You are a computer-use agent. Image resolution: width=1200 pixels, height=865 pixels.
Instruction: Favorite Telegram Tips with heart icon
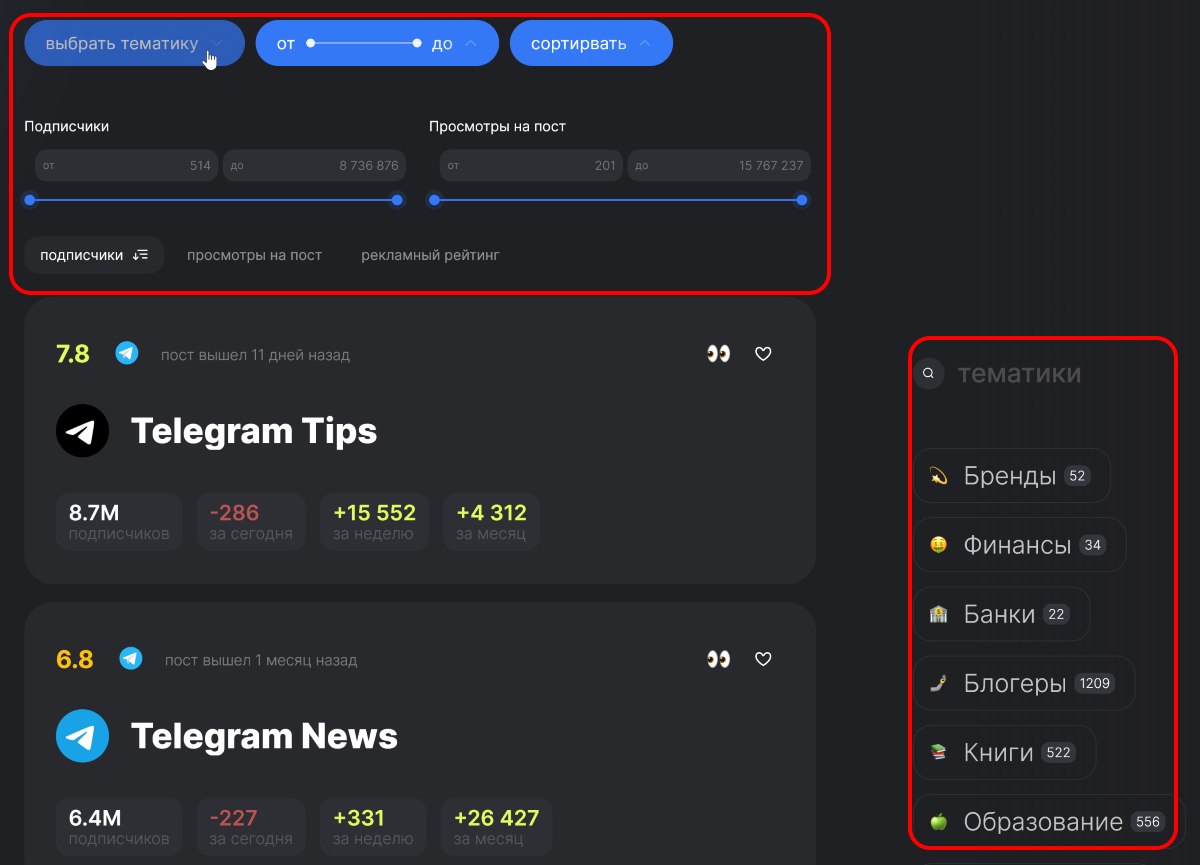tap(763, 354)
